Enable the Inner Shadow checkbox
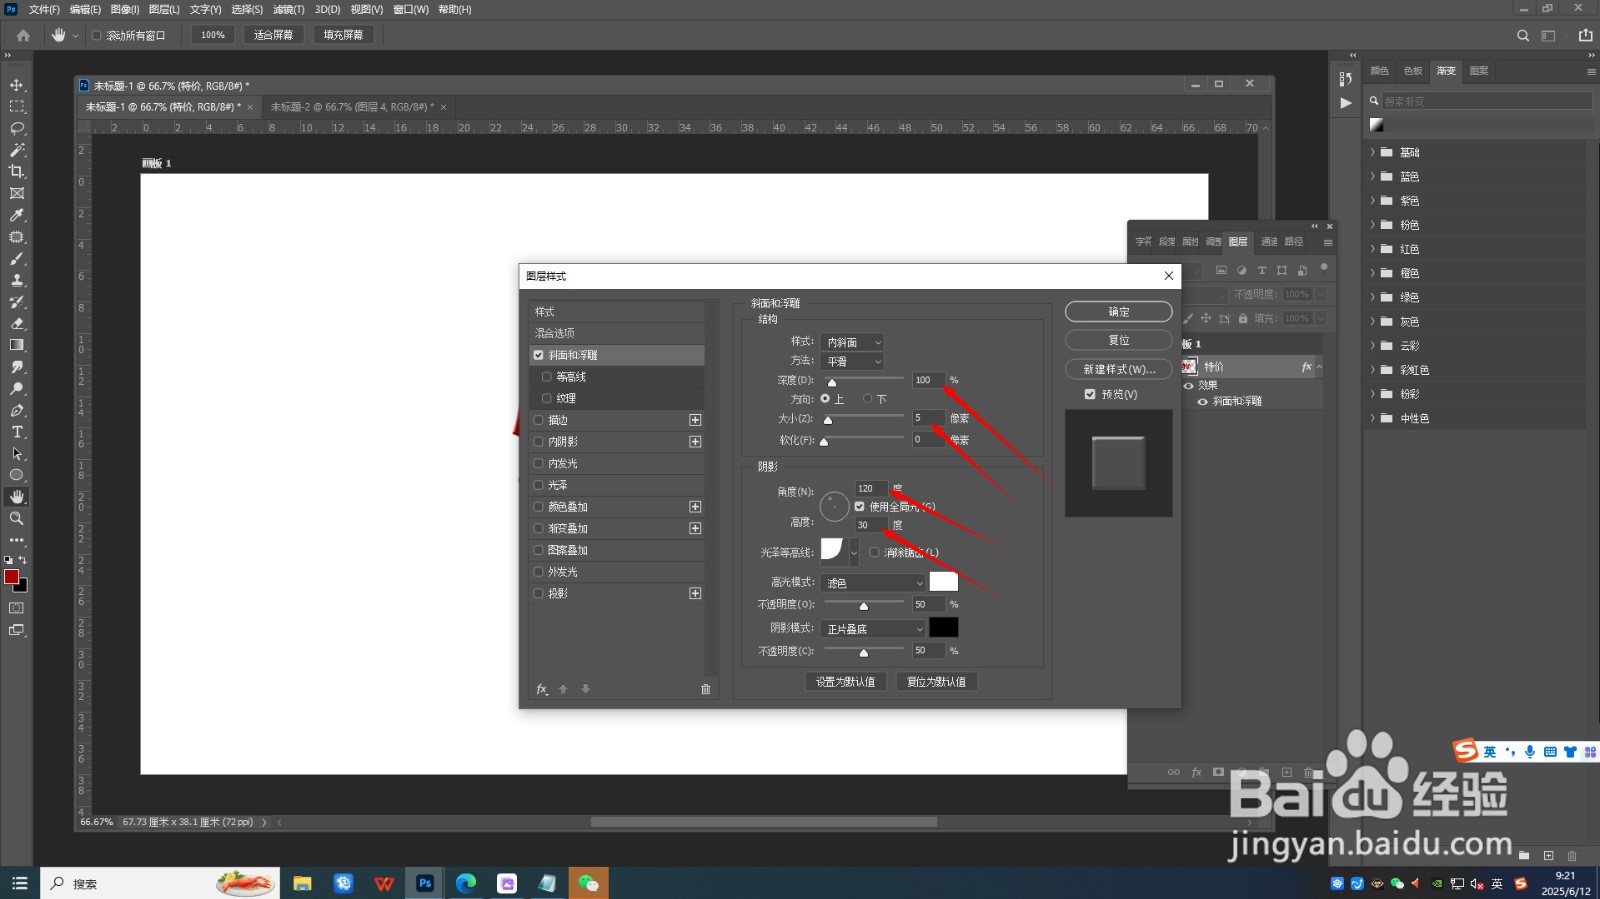 (539, 441)
